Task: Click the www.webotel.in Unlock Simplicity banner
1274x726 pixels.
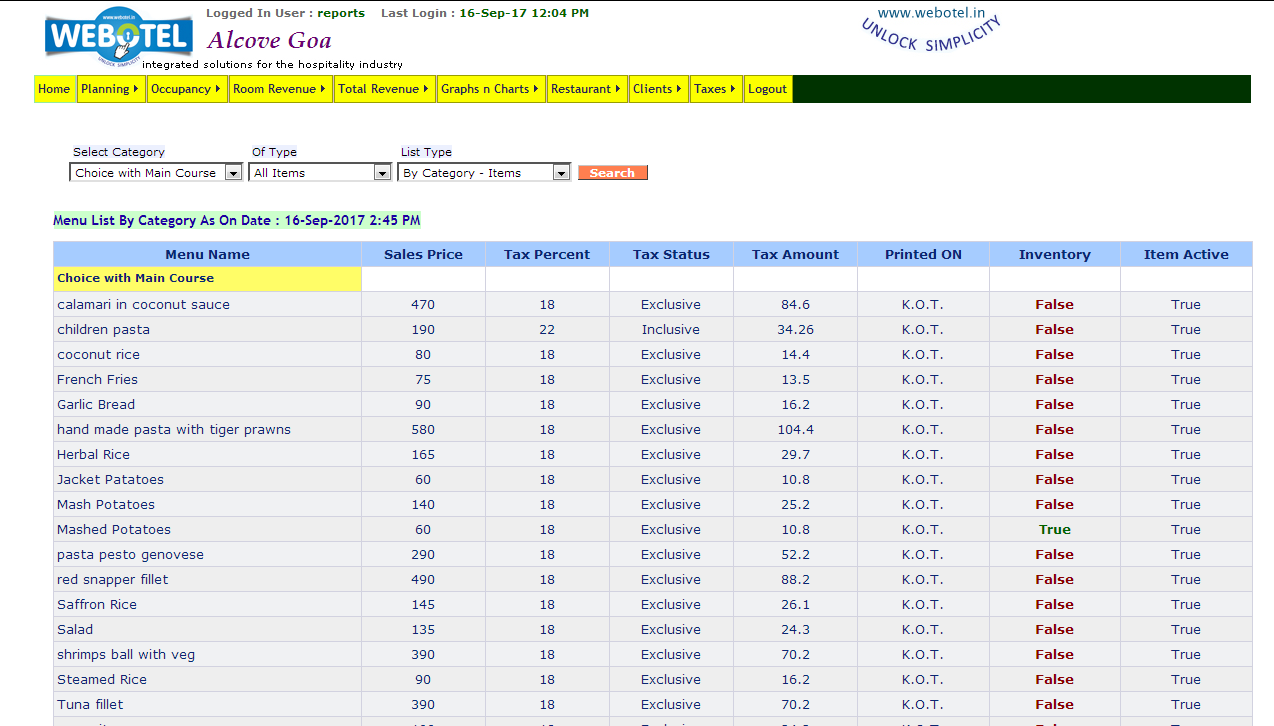Action: [x=930, y=32]
